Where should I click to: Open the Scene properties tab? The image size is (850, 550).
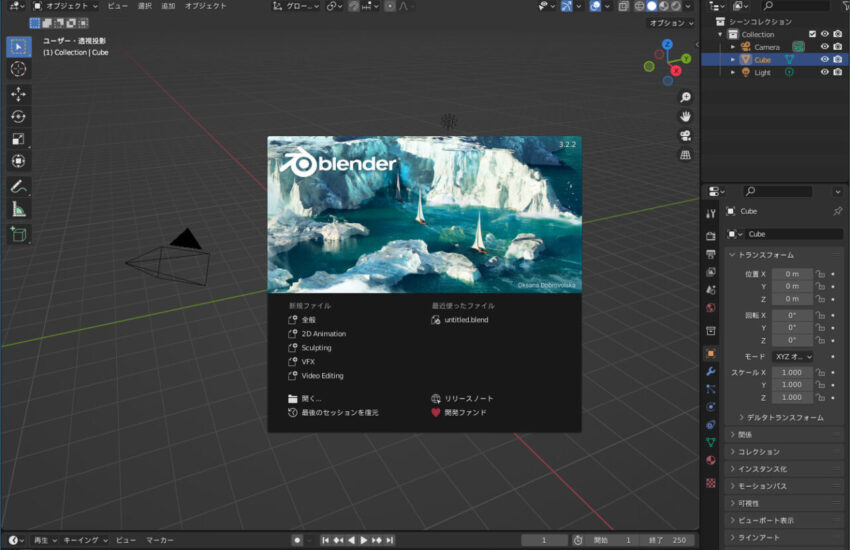click(711, 290)
